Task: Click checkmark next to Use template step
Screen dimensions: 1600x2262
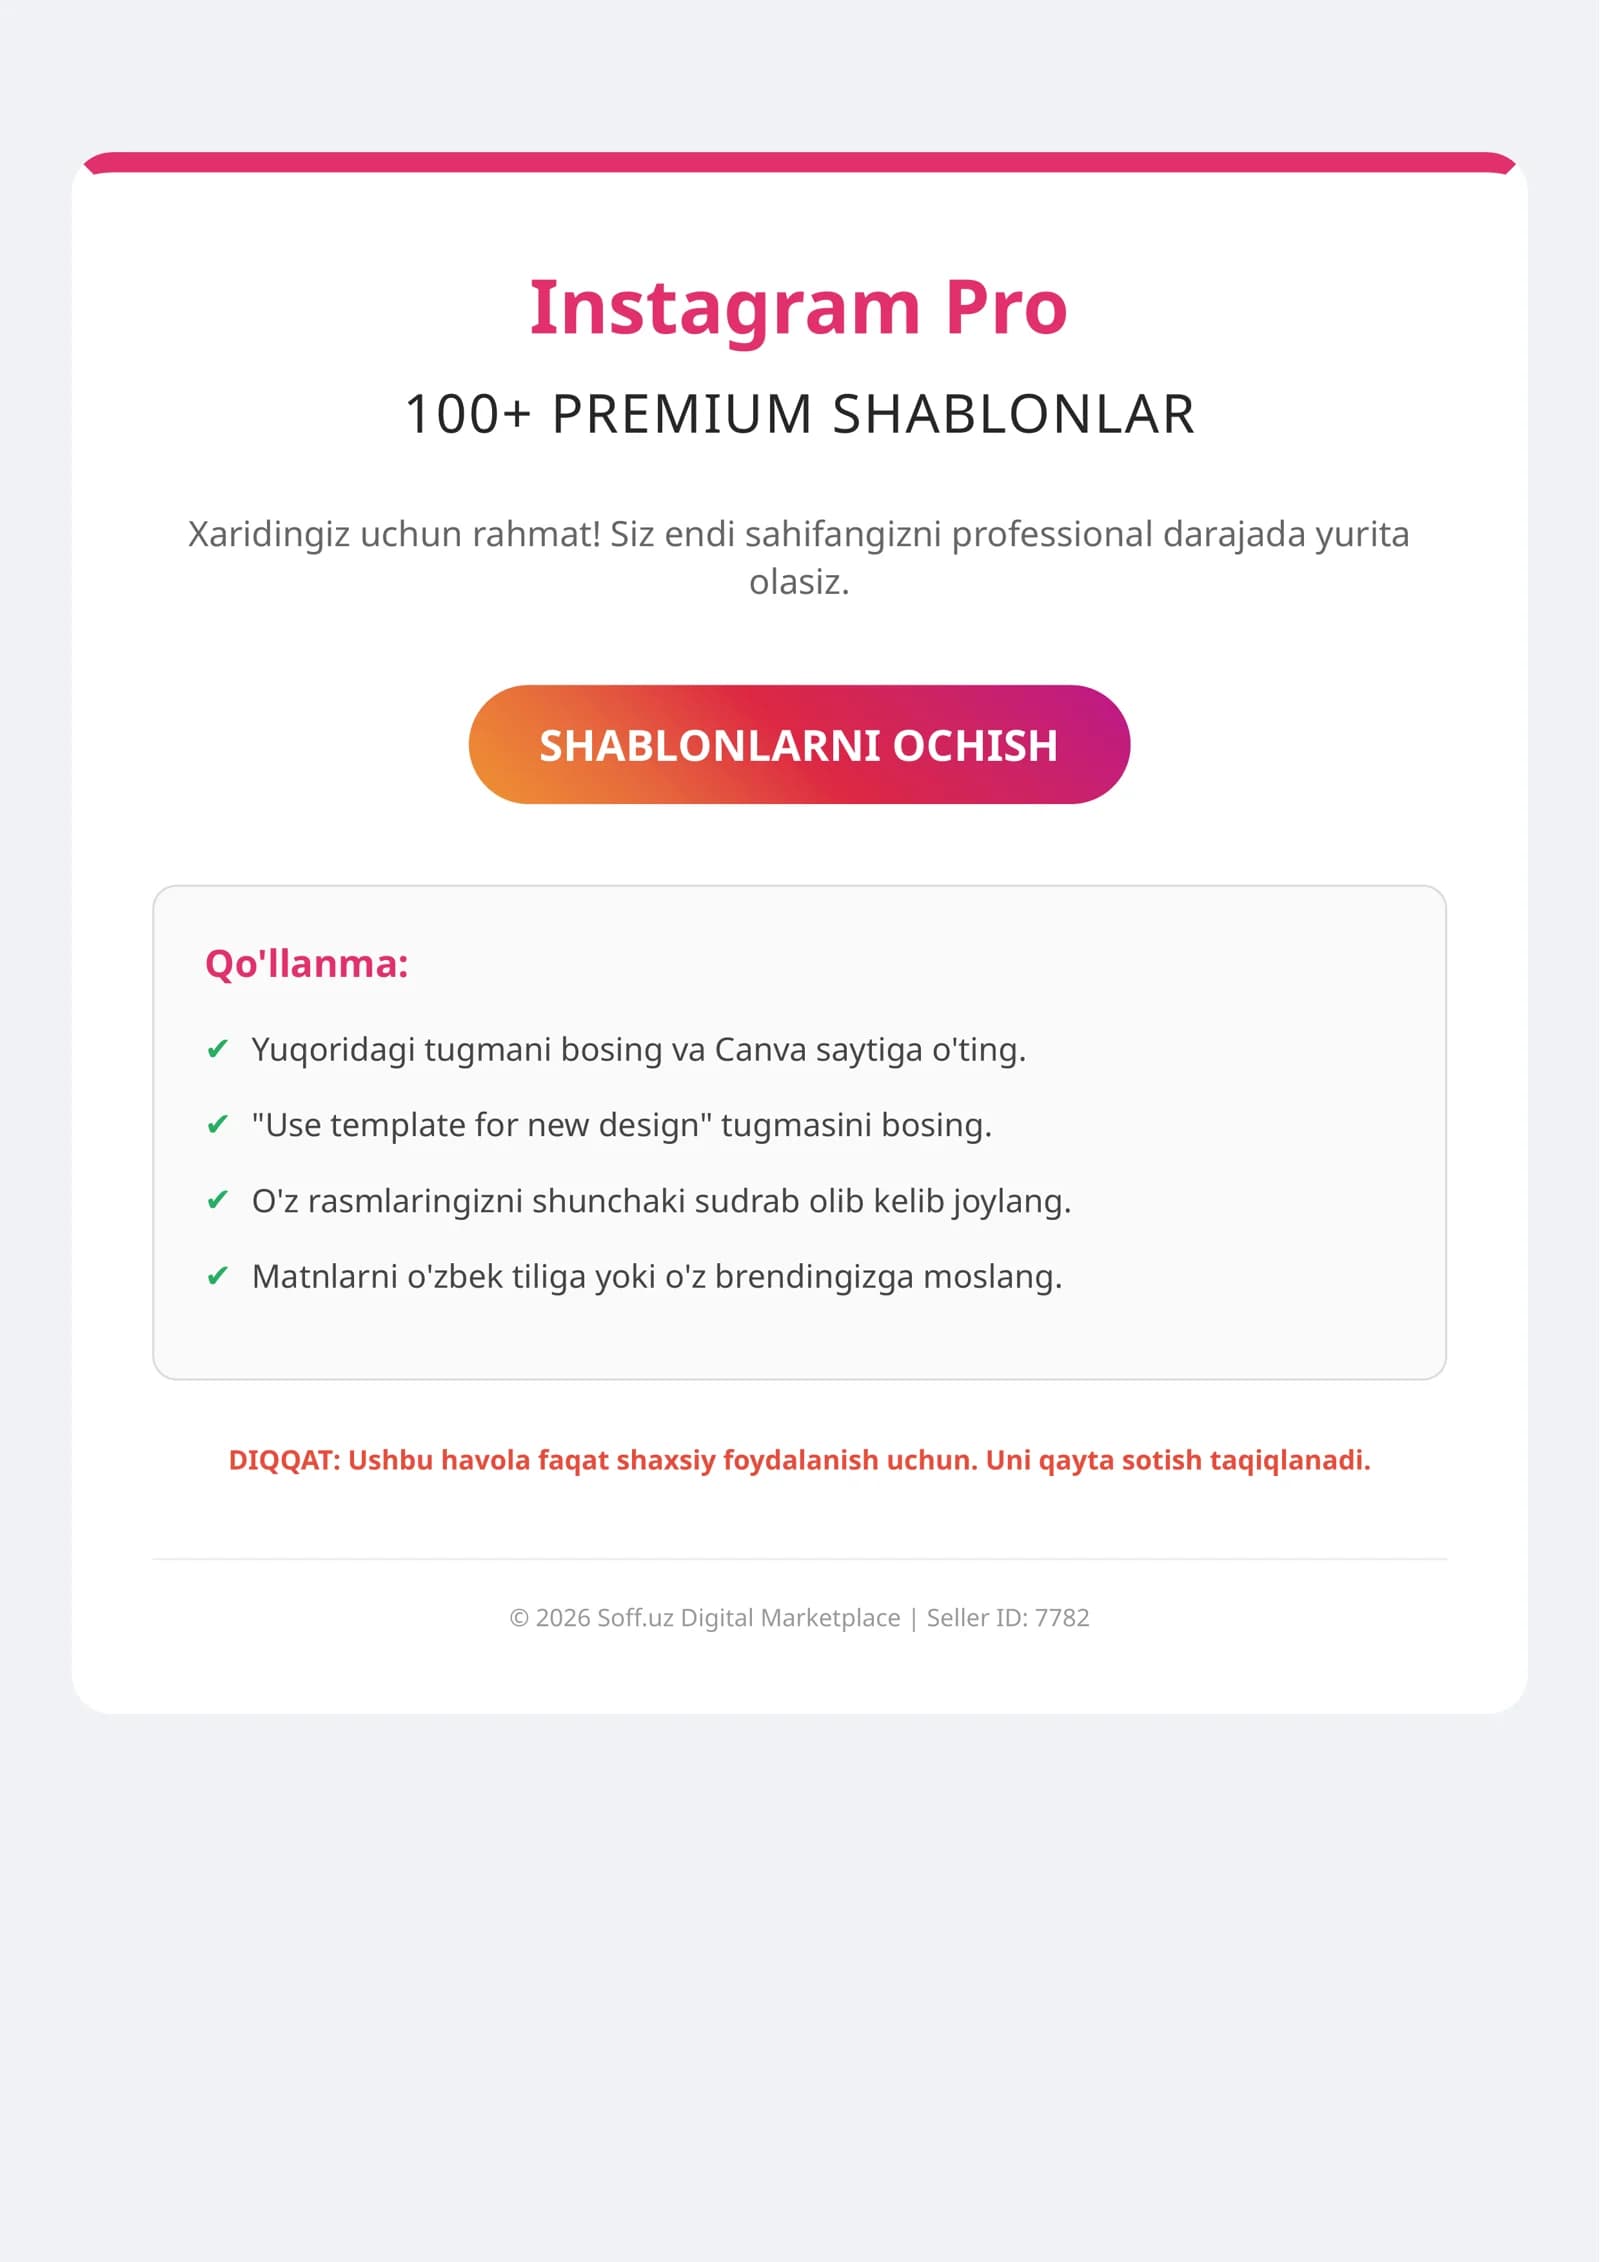Action: (x=217, y=1125)
